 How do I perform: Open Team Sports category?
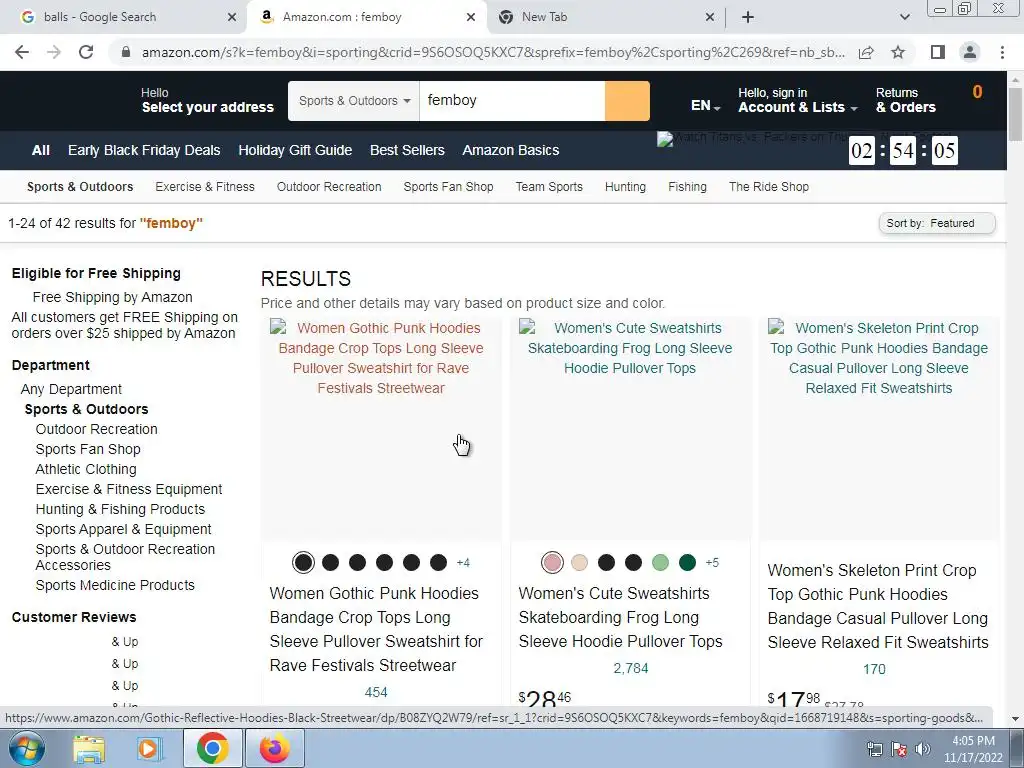tap(549, 187)
